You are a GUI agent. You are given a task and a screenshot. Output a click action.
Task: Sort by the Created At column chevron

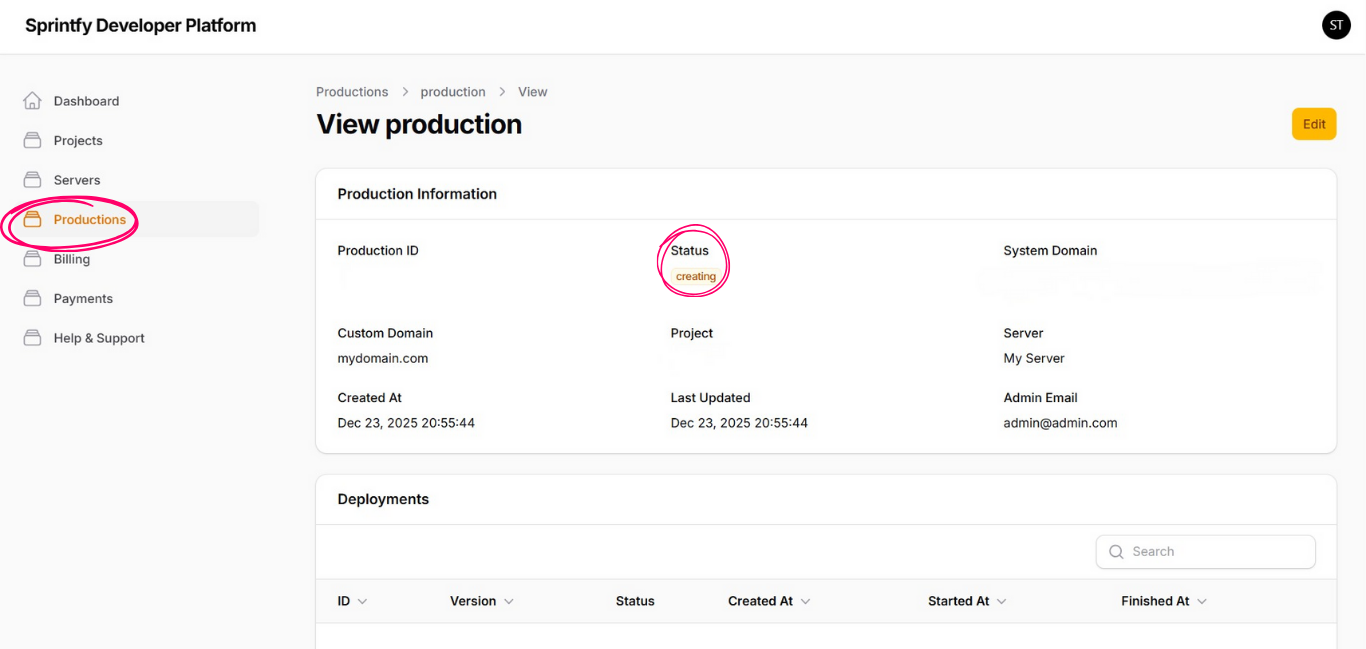pyautogui.click(x=805, y=601)
